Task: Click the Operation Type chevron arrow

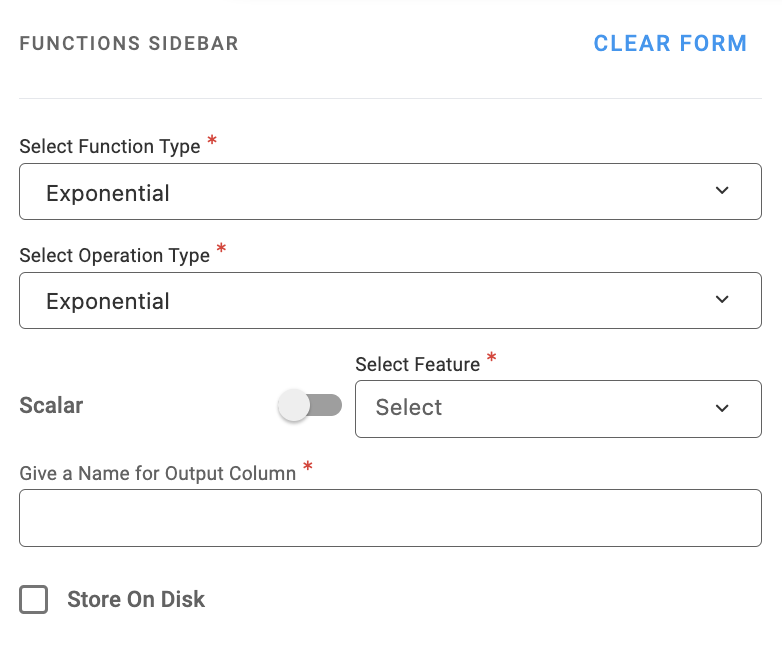Action: [x=723, y=299]
